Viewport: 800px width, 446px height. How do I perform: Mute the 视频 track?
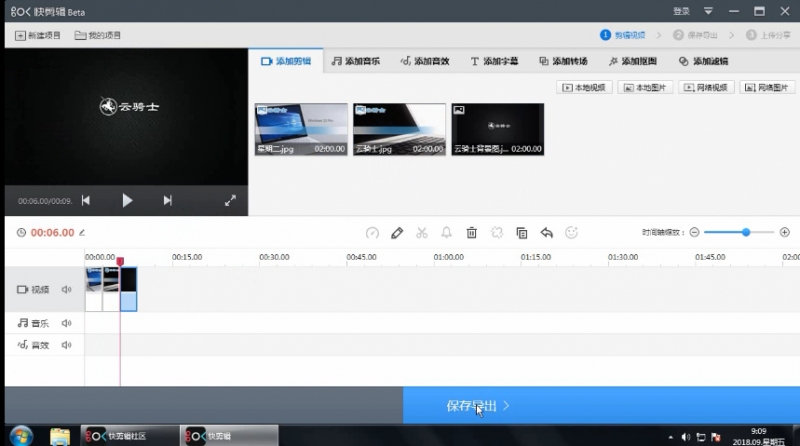66,289
